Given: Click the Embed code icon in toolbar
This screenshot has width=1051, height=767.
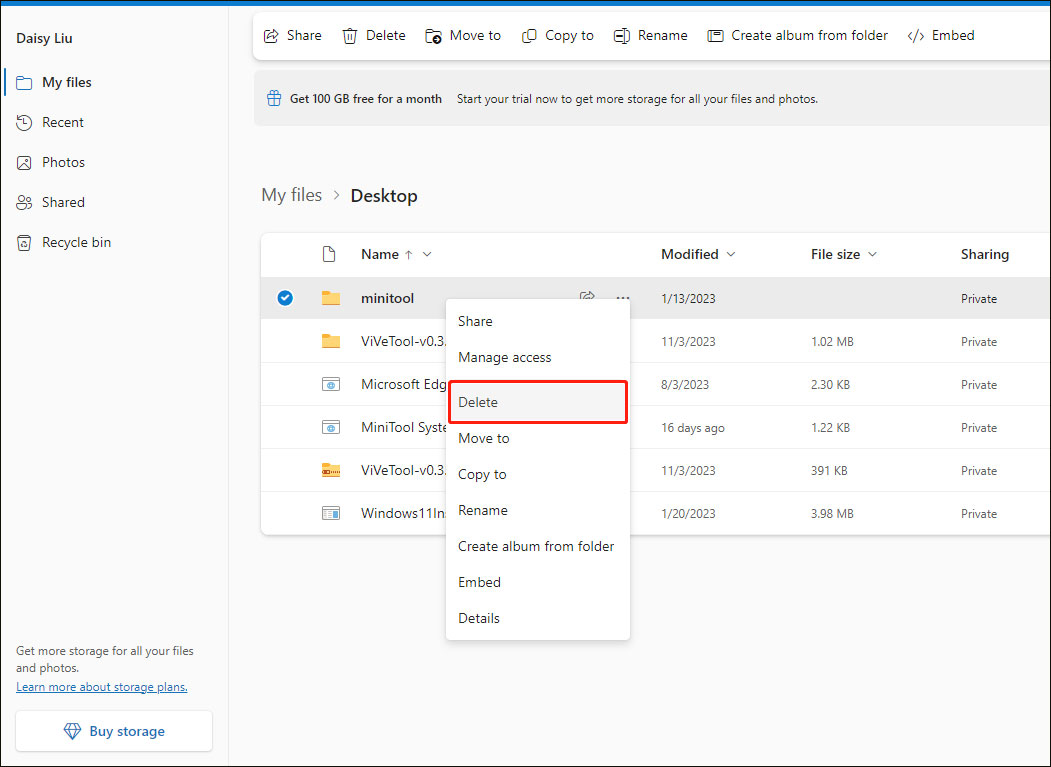Looking at the screenshot, I should pyautogui.click(x=916, y=36).
